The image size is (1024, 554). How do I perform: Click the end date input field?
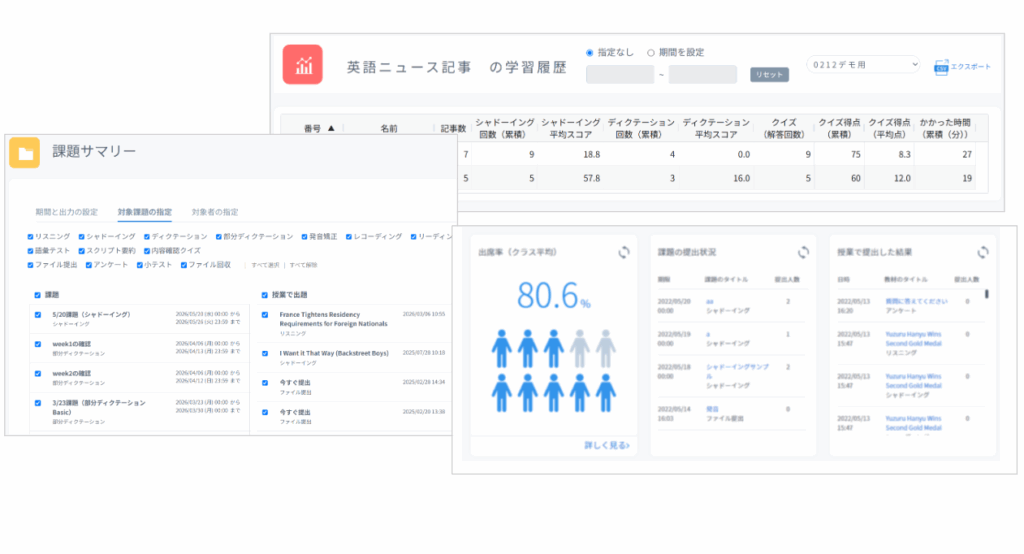pos(703,74)
